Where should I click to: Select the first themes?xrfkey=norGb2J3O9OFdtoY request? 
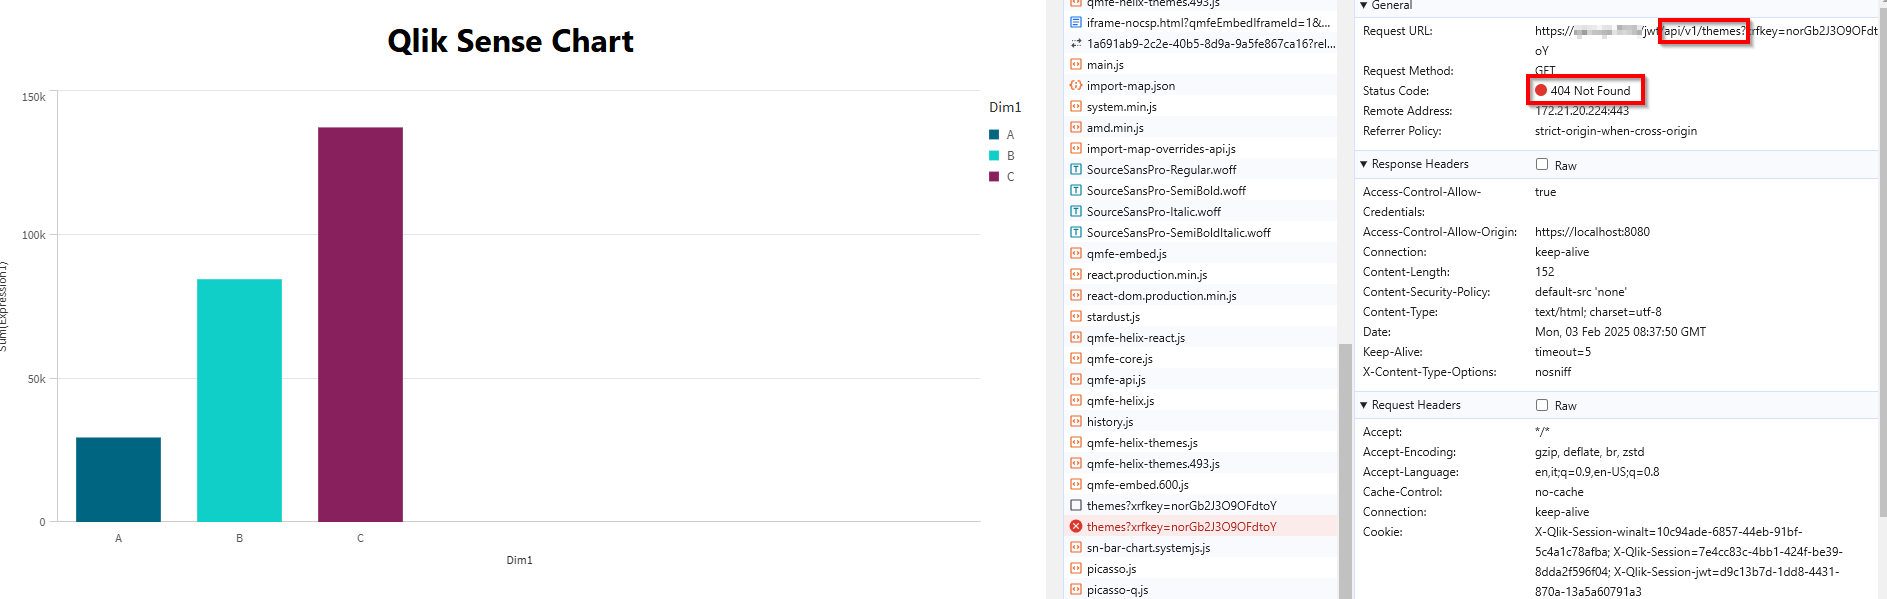tap(1202, 505)
